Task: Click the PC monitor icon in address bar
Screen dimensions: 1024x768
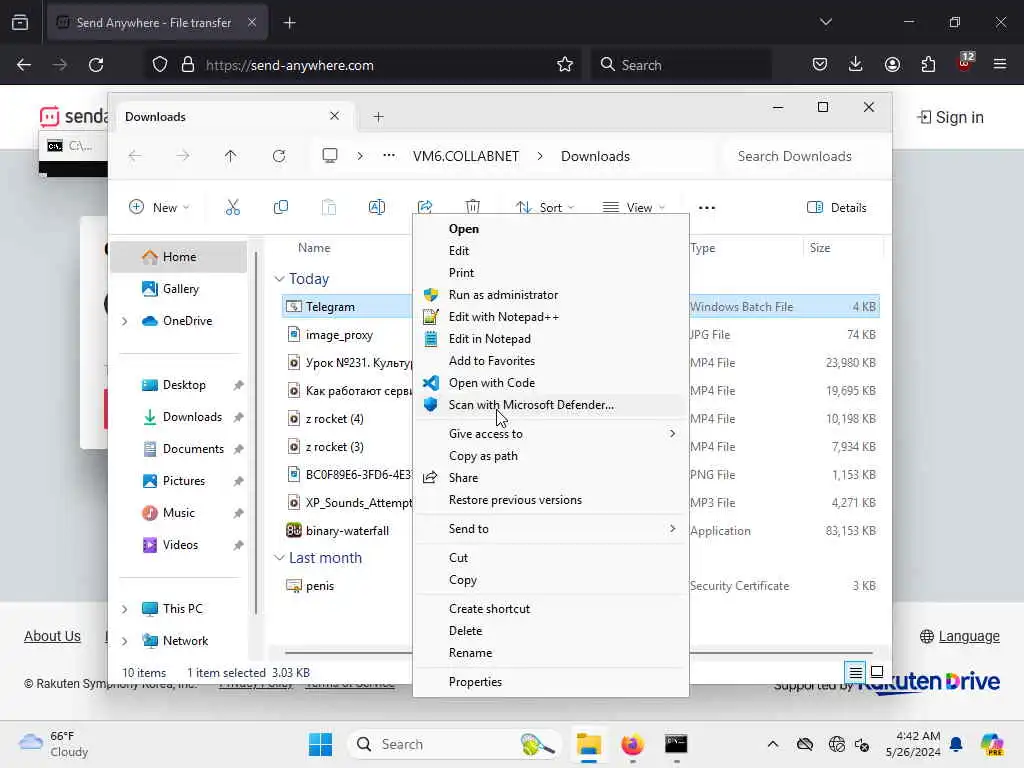Action: tap(330, 155)
